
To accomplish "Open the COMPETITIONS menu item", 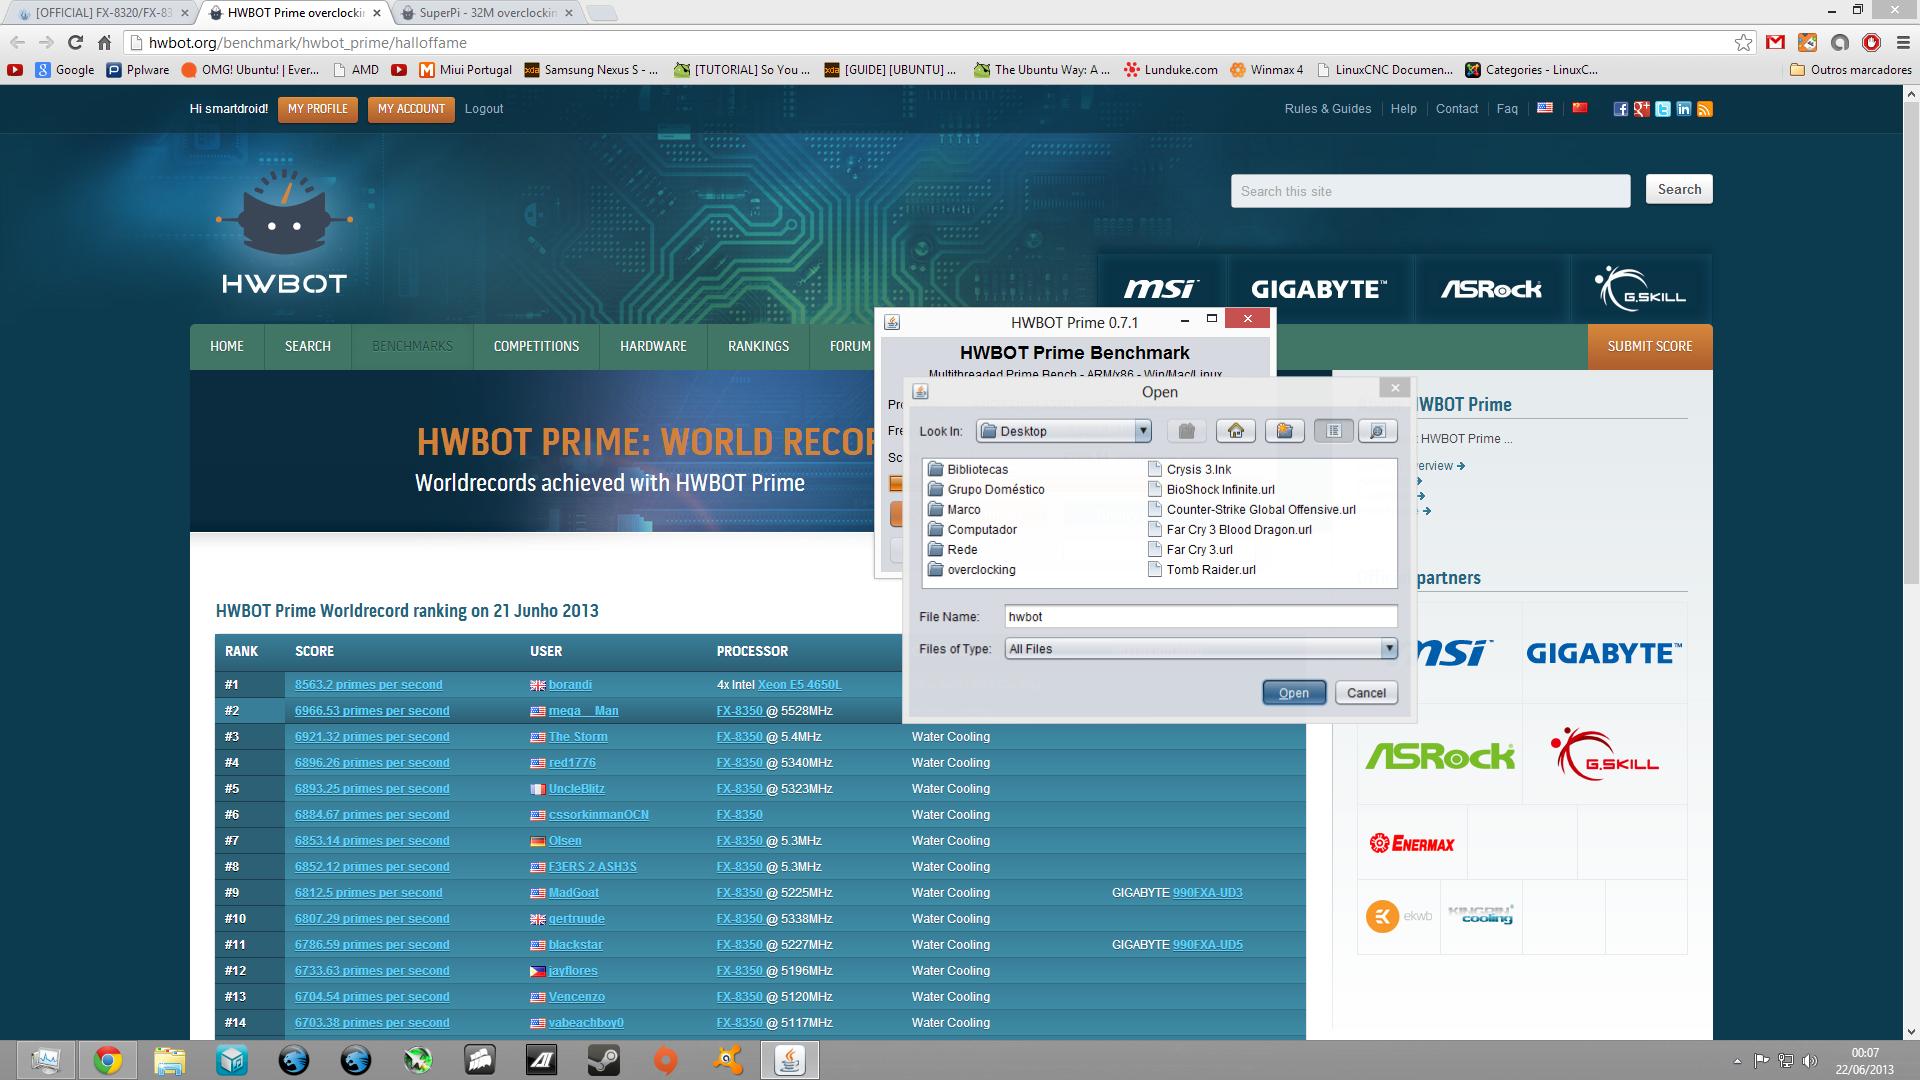I will 536,346.
